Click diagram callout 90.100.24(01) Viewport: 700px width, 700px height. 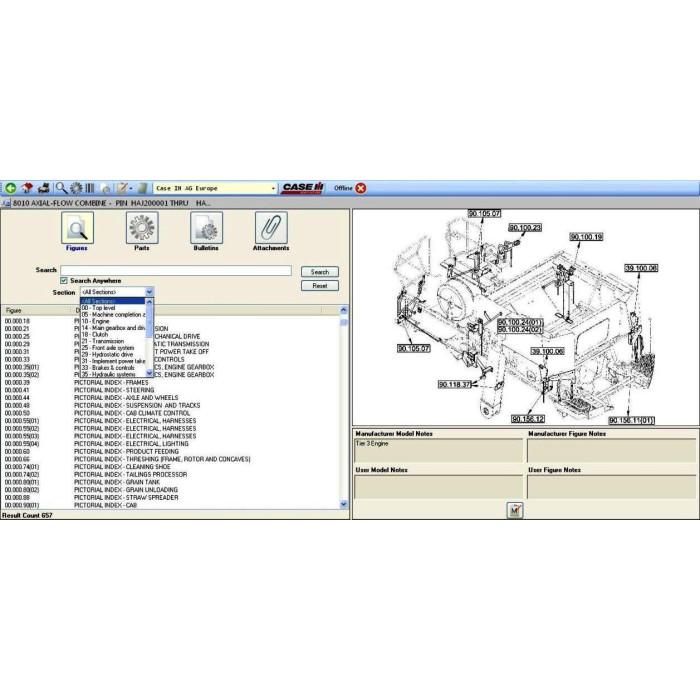click(x=520, y=322)
